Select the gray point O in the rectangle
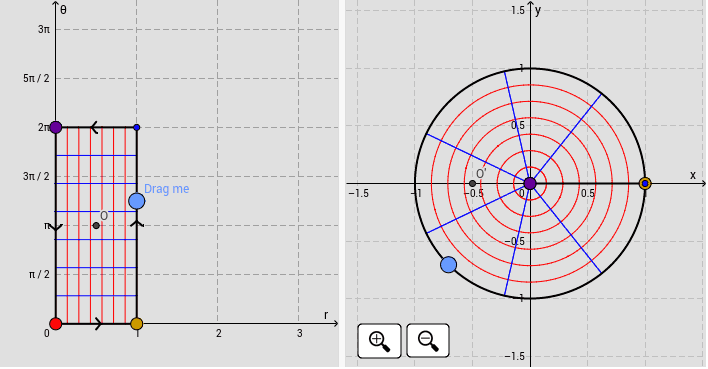Screen dimensions: 708x369 (x=96, y=225)
